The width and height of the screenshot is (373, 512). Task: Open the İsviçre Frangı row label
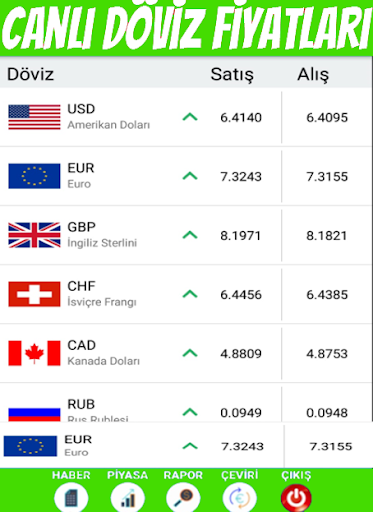pyautogui.click(x=102, y=302)
